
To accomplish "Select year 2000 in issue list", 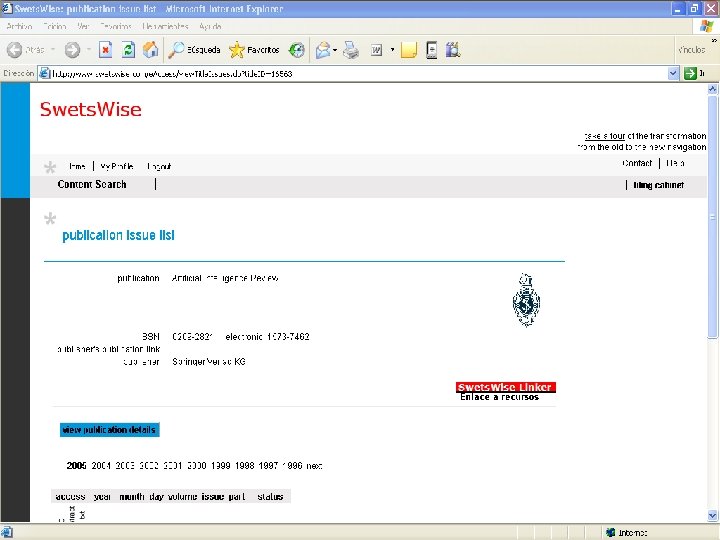I will click(197, 466).
